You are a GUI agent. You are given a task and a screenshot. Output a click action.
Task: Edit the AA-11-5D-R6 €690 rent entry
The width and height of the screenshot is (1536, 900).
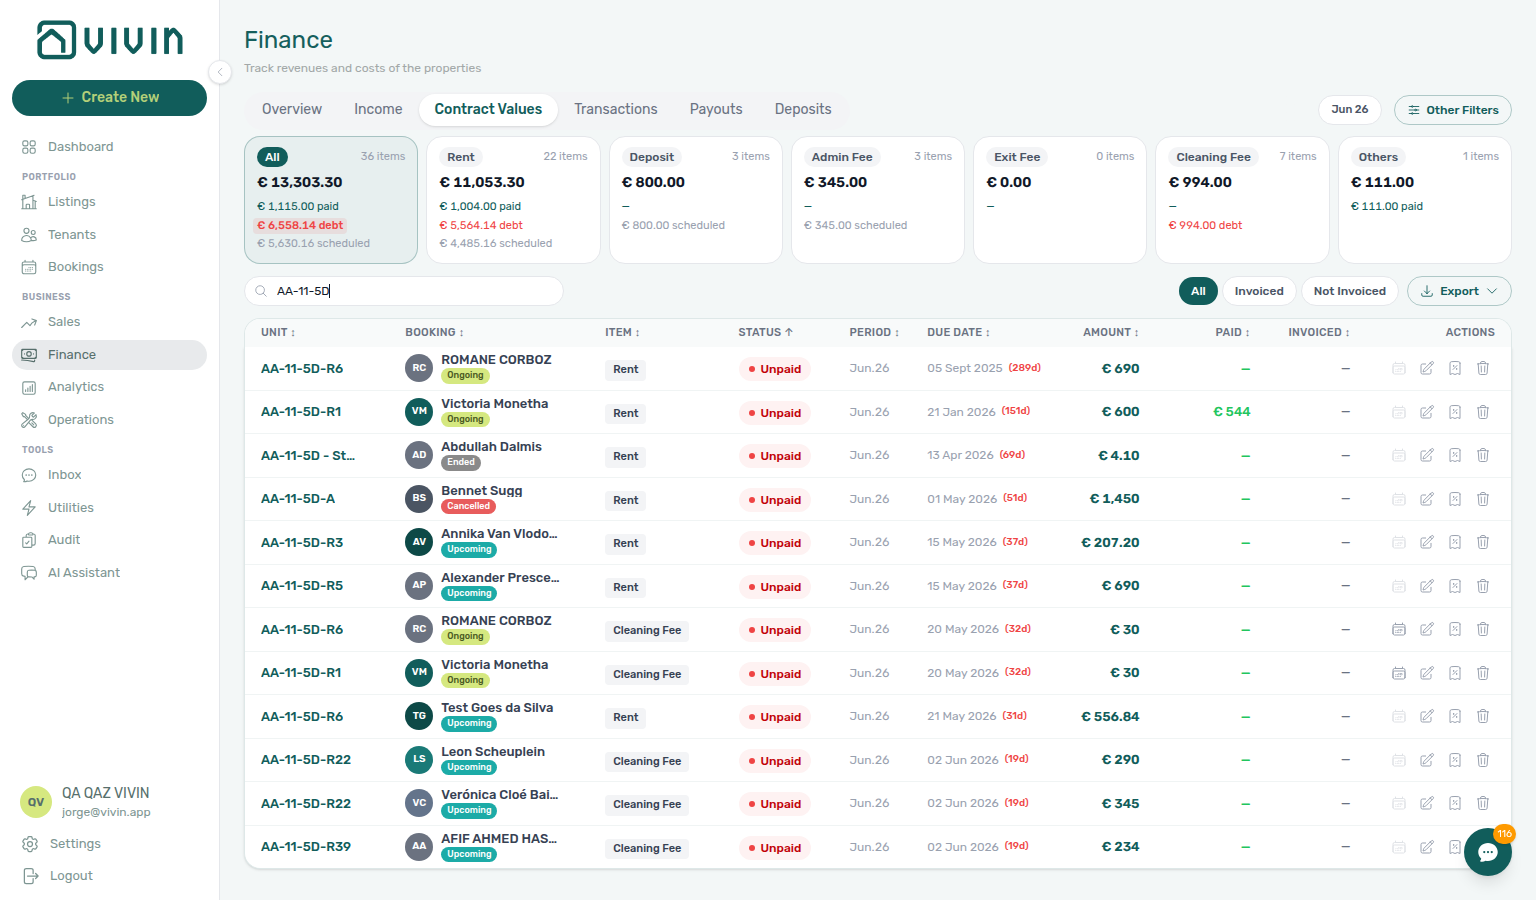[x=1427, y=369]
